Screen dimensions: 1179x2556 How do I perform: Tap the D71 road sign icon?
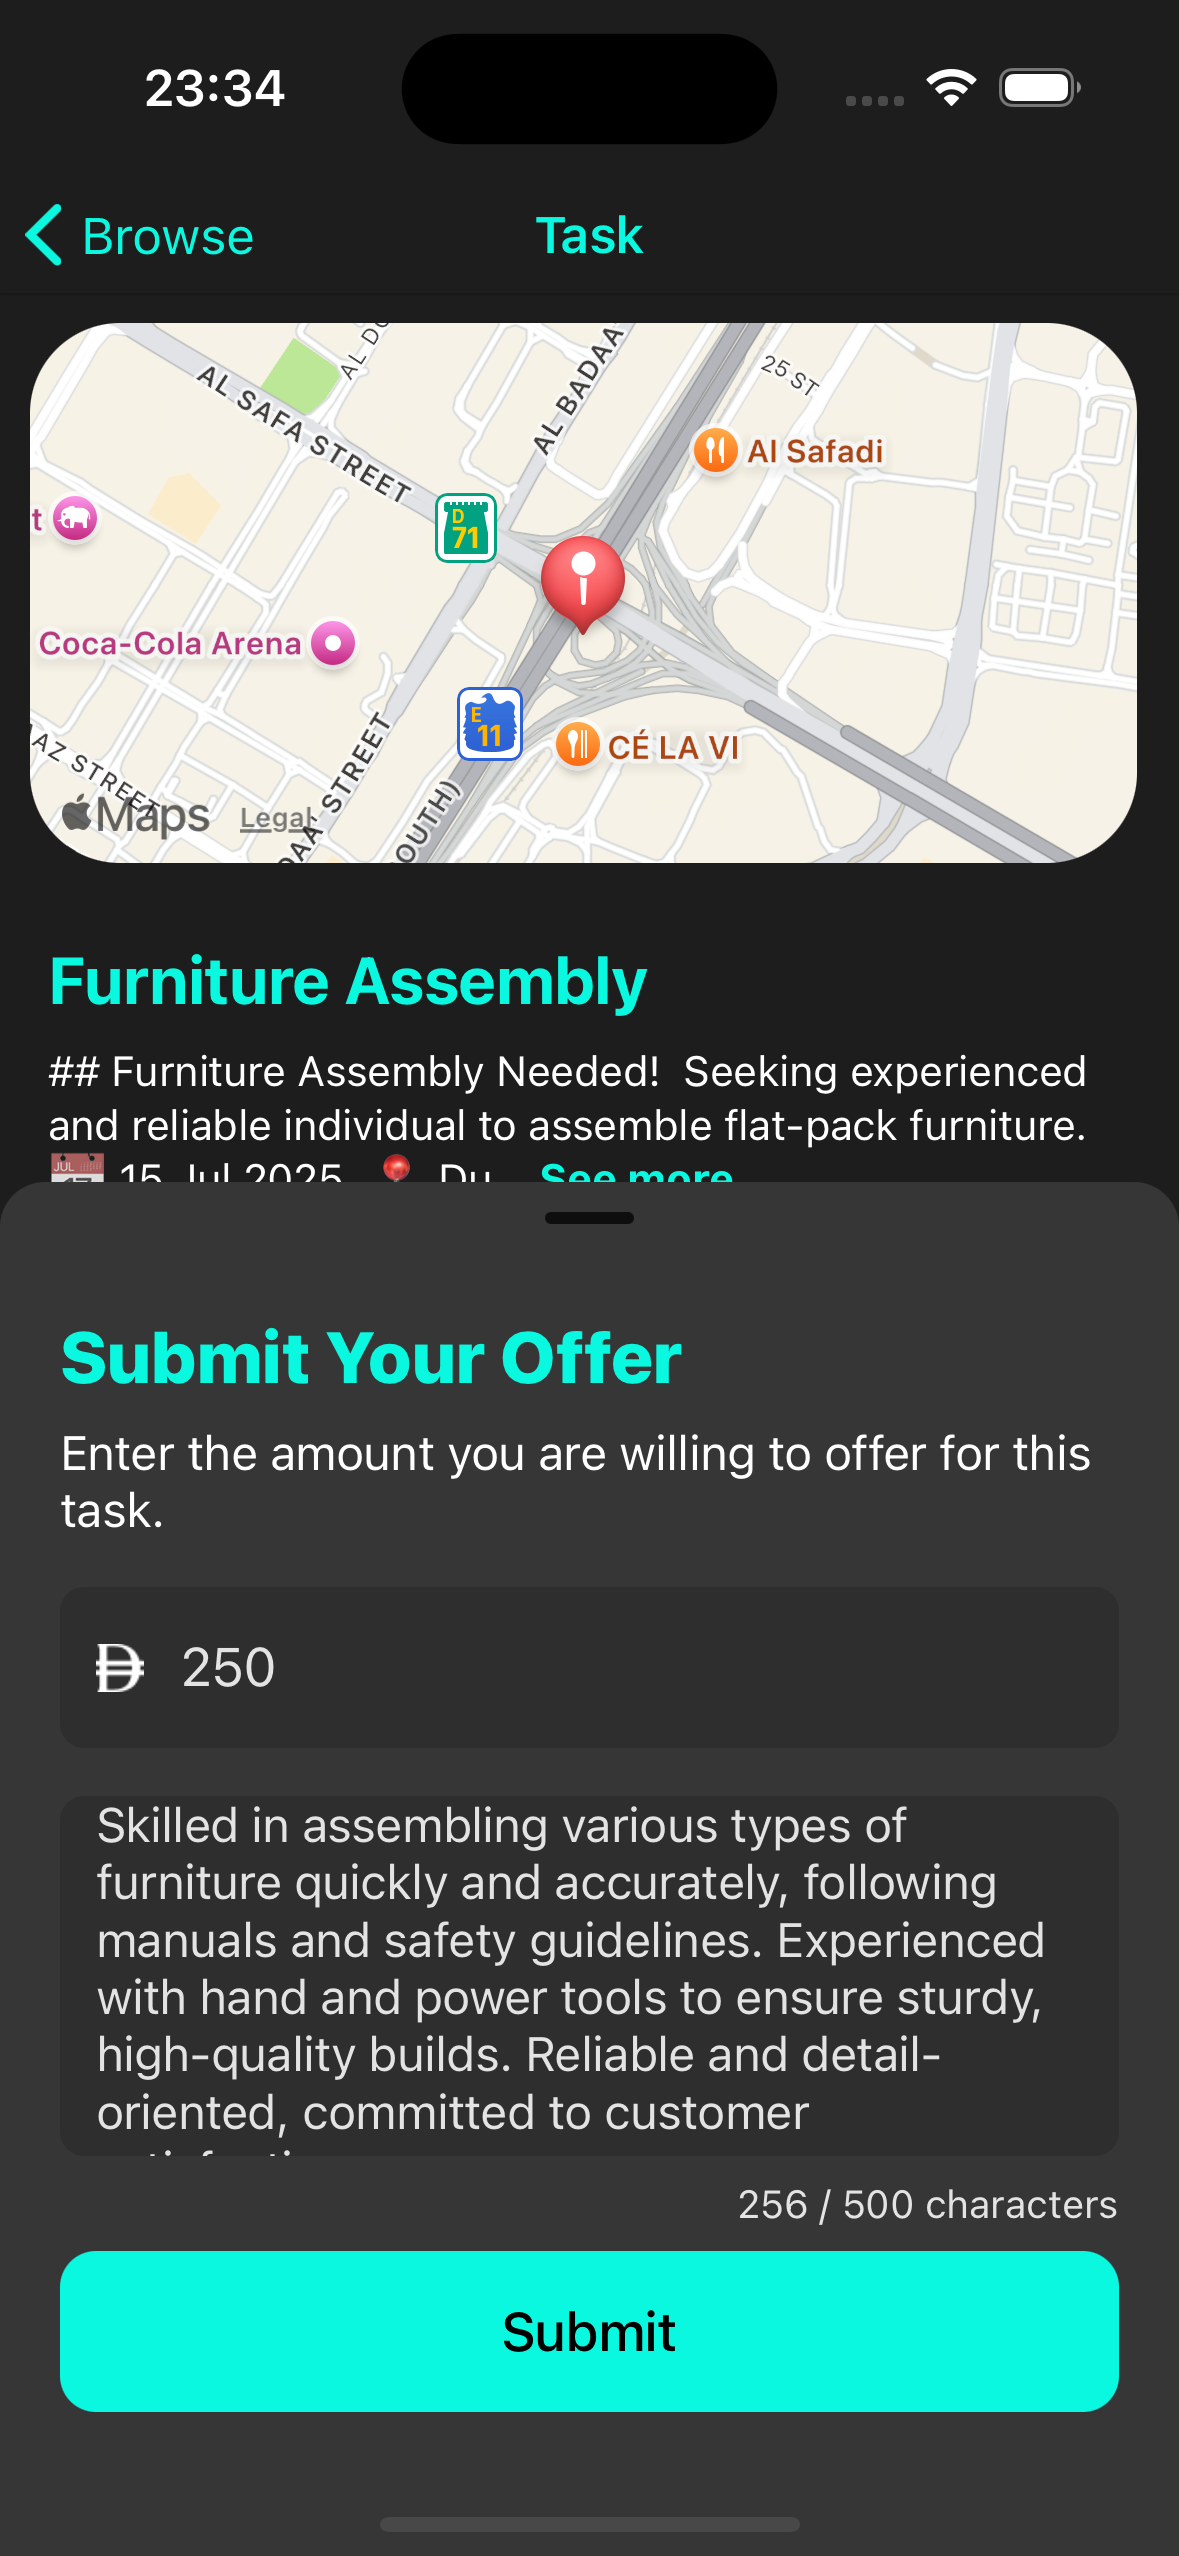click(x=466, y=528)
